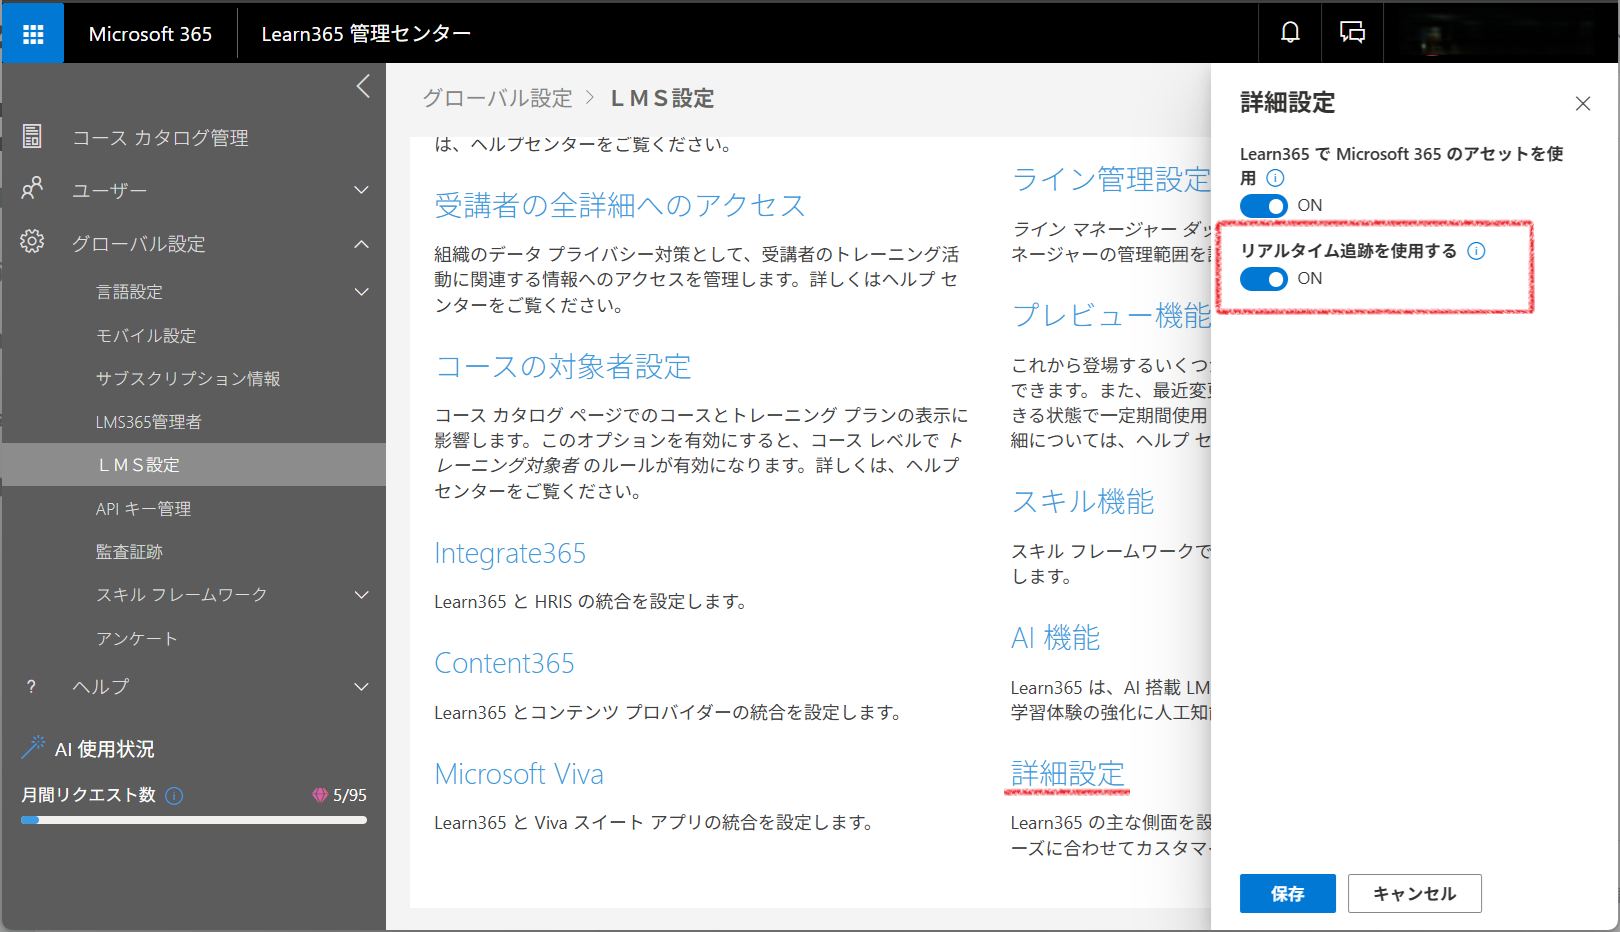Expand the スキル フレームワーク chevron
Viewport: 1620px width, 932px height.
pyautogui.click(x=362, y=595)
